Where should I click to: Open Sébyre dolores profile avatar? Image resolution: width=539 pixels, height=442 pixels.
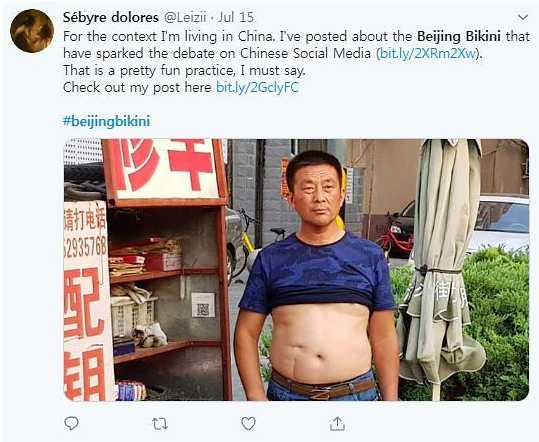tap(32, 31)
